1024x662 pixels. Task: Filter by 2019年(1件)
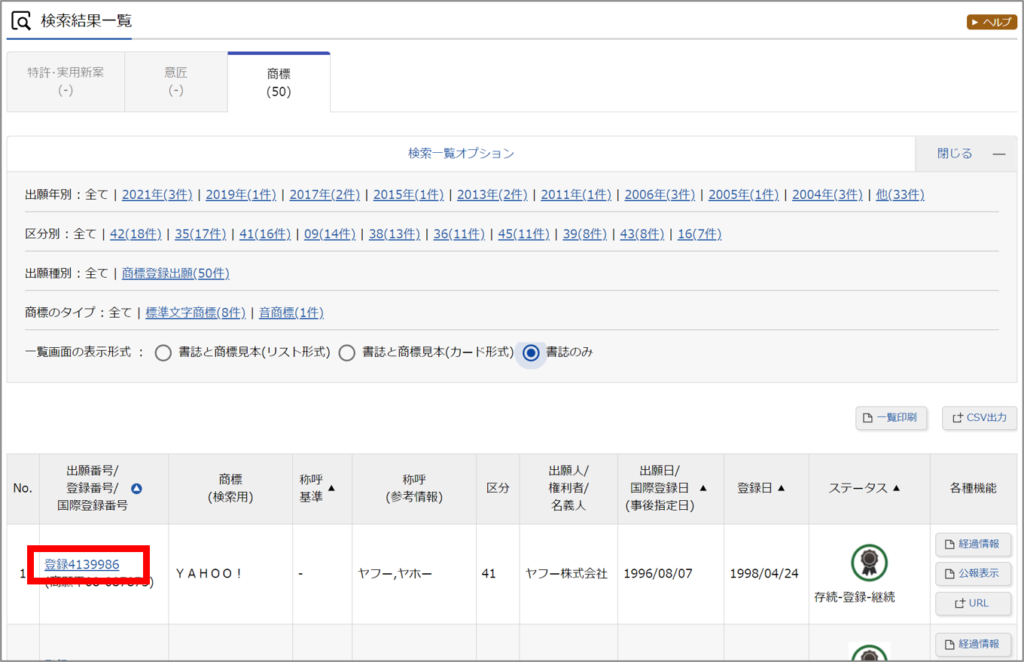pyautogui.click(x=241, y=195)
